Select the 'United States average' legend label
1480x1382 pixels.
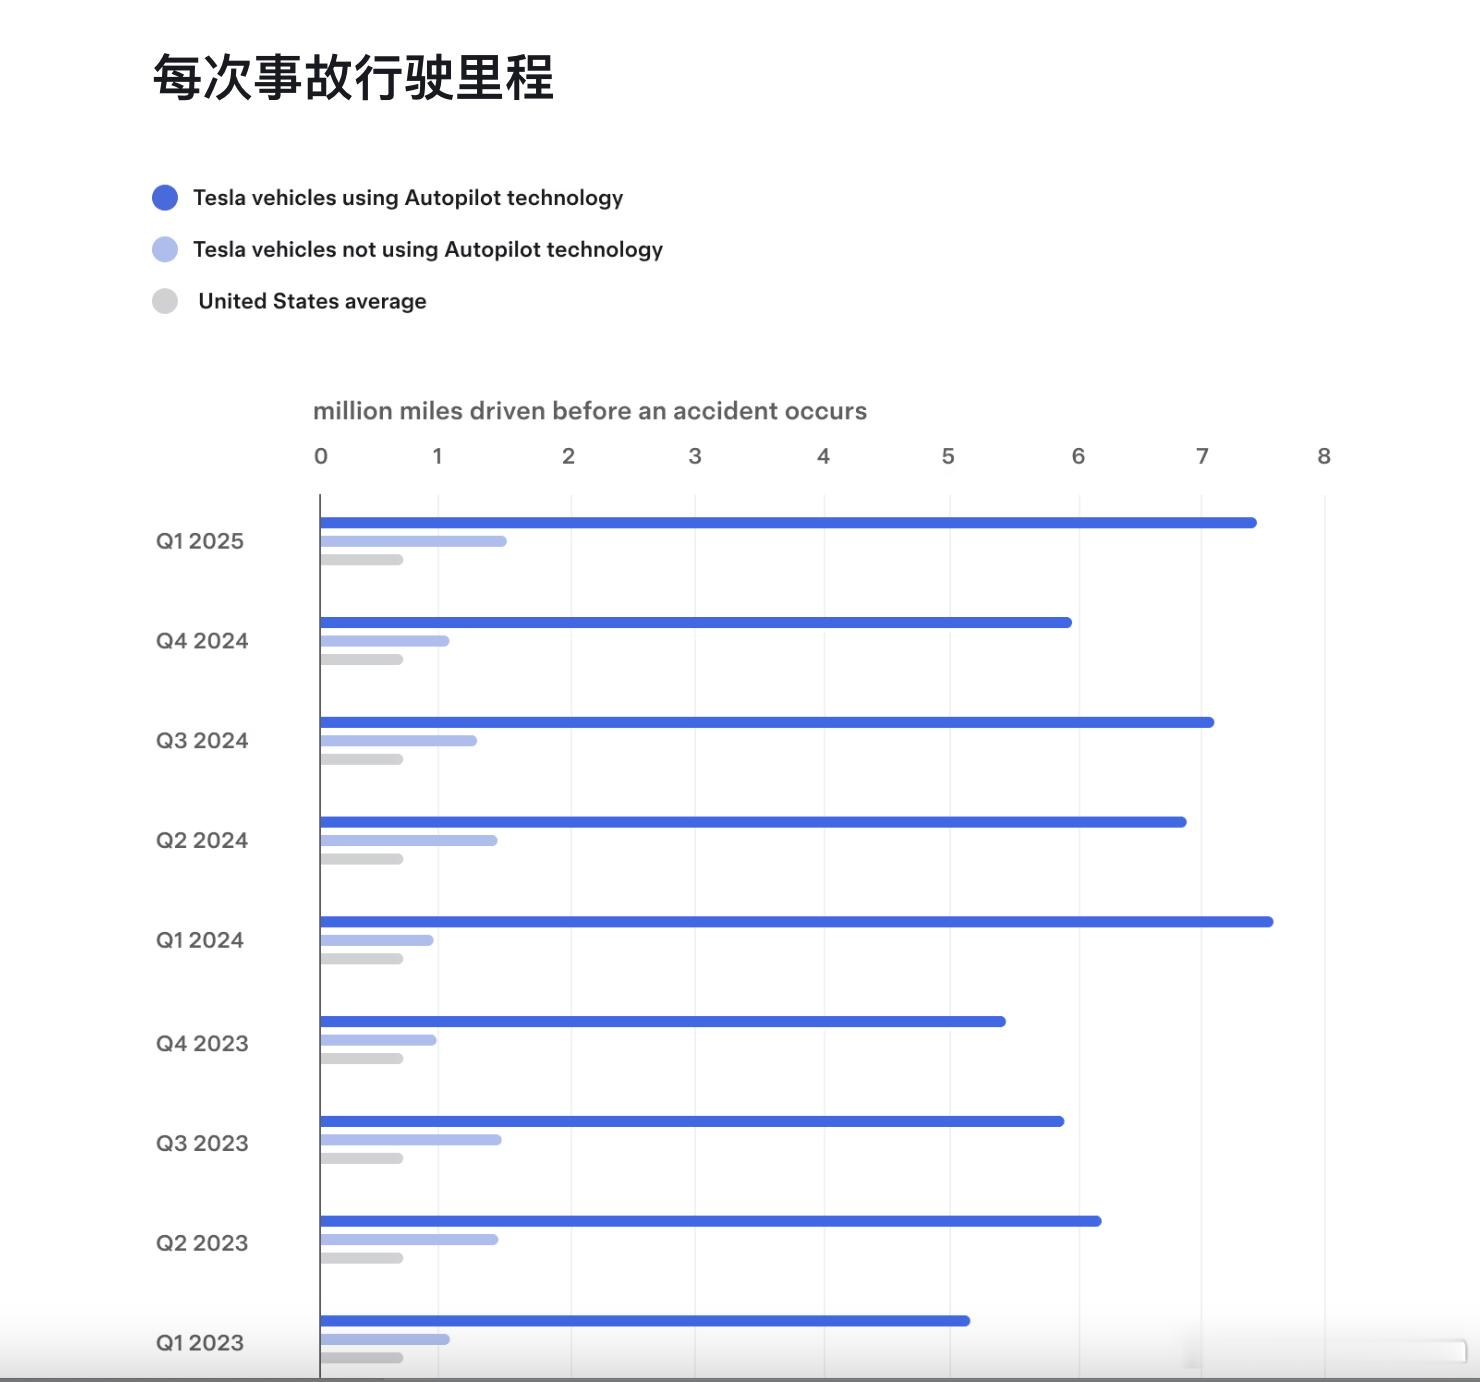pos(312,301)
